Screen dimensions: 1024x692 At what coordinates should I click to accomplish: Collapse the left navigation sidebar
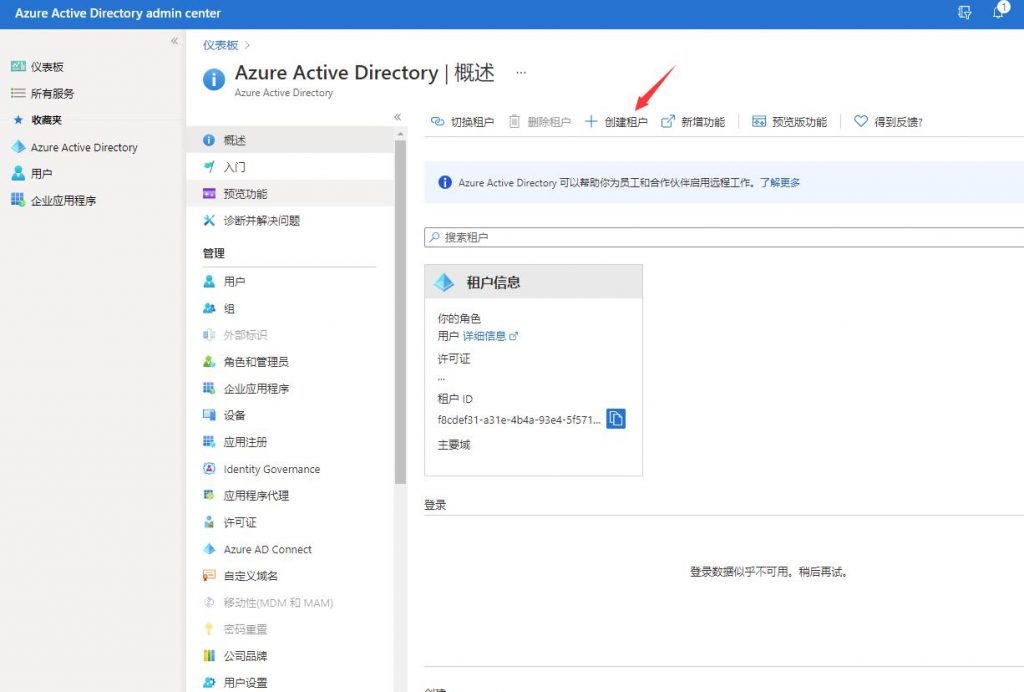[x=174, y=41]
